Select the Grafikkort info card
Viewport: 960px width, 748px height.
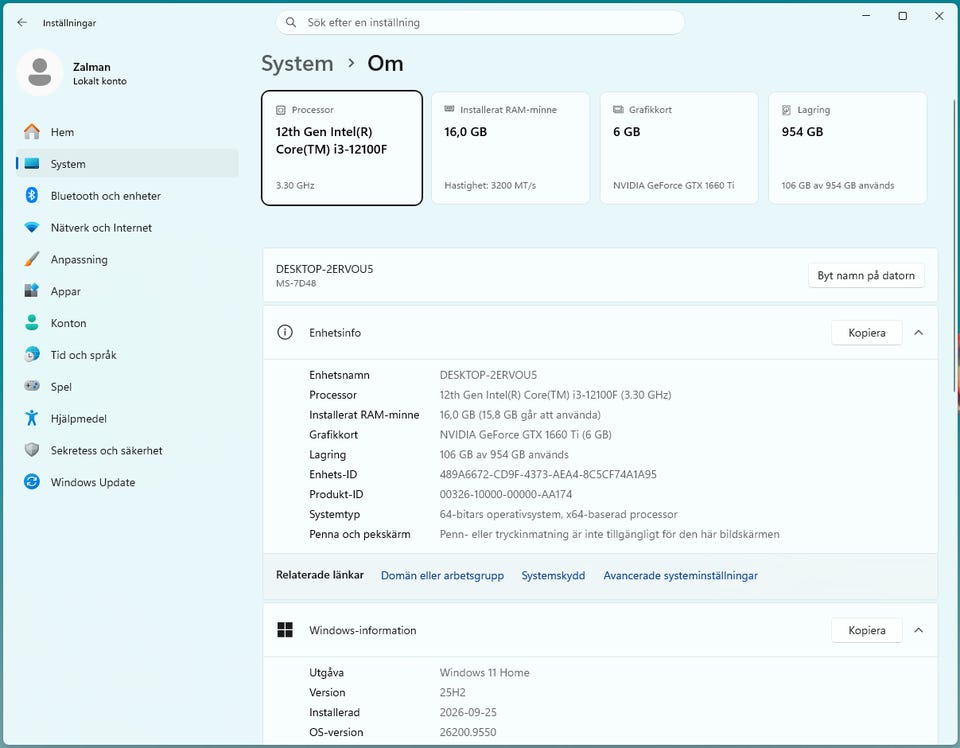(x=679, y=148)
